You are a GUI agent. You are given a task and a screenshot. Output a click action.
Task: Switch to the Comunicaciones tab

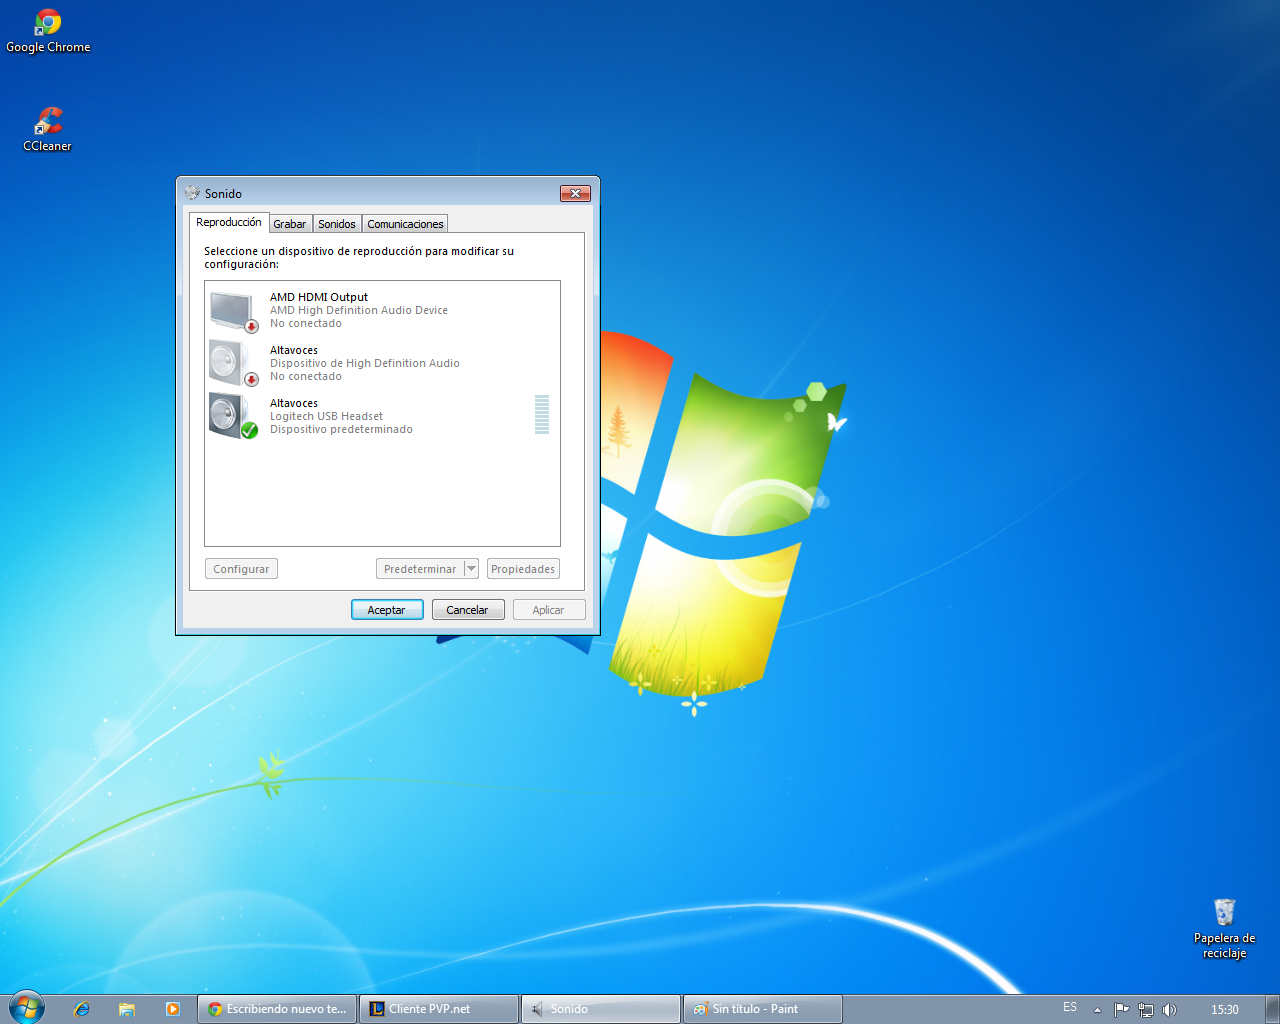[405, 224]
